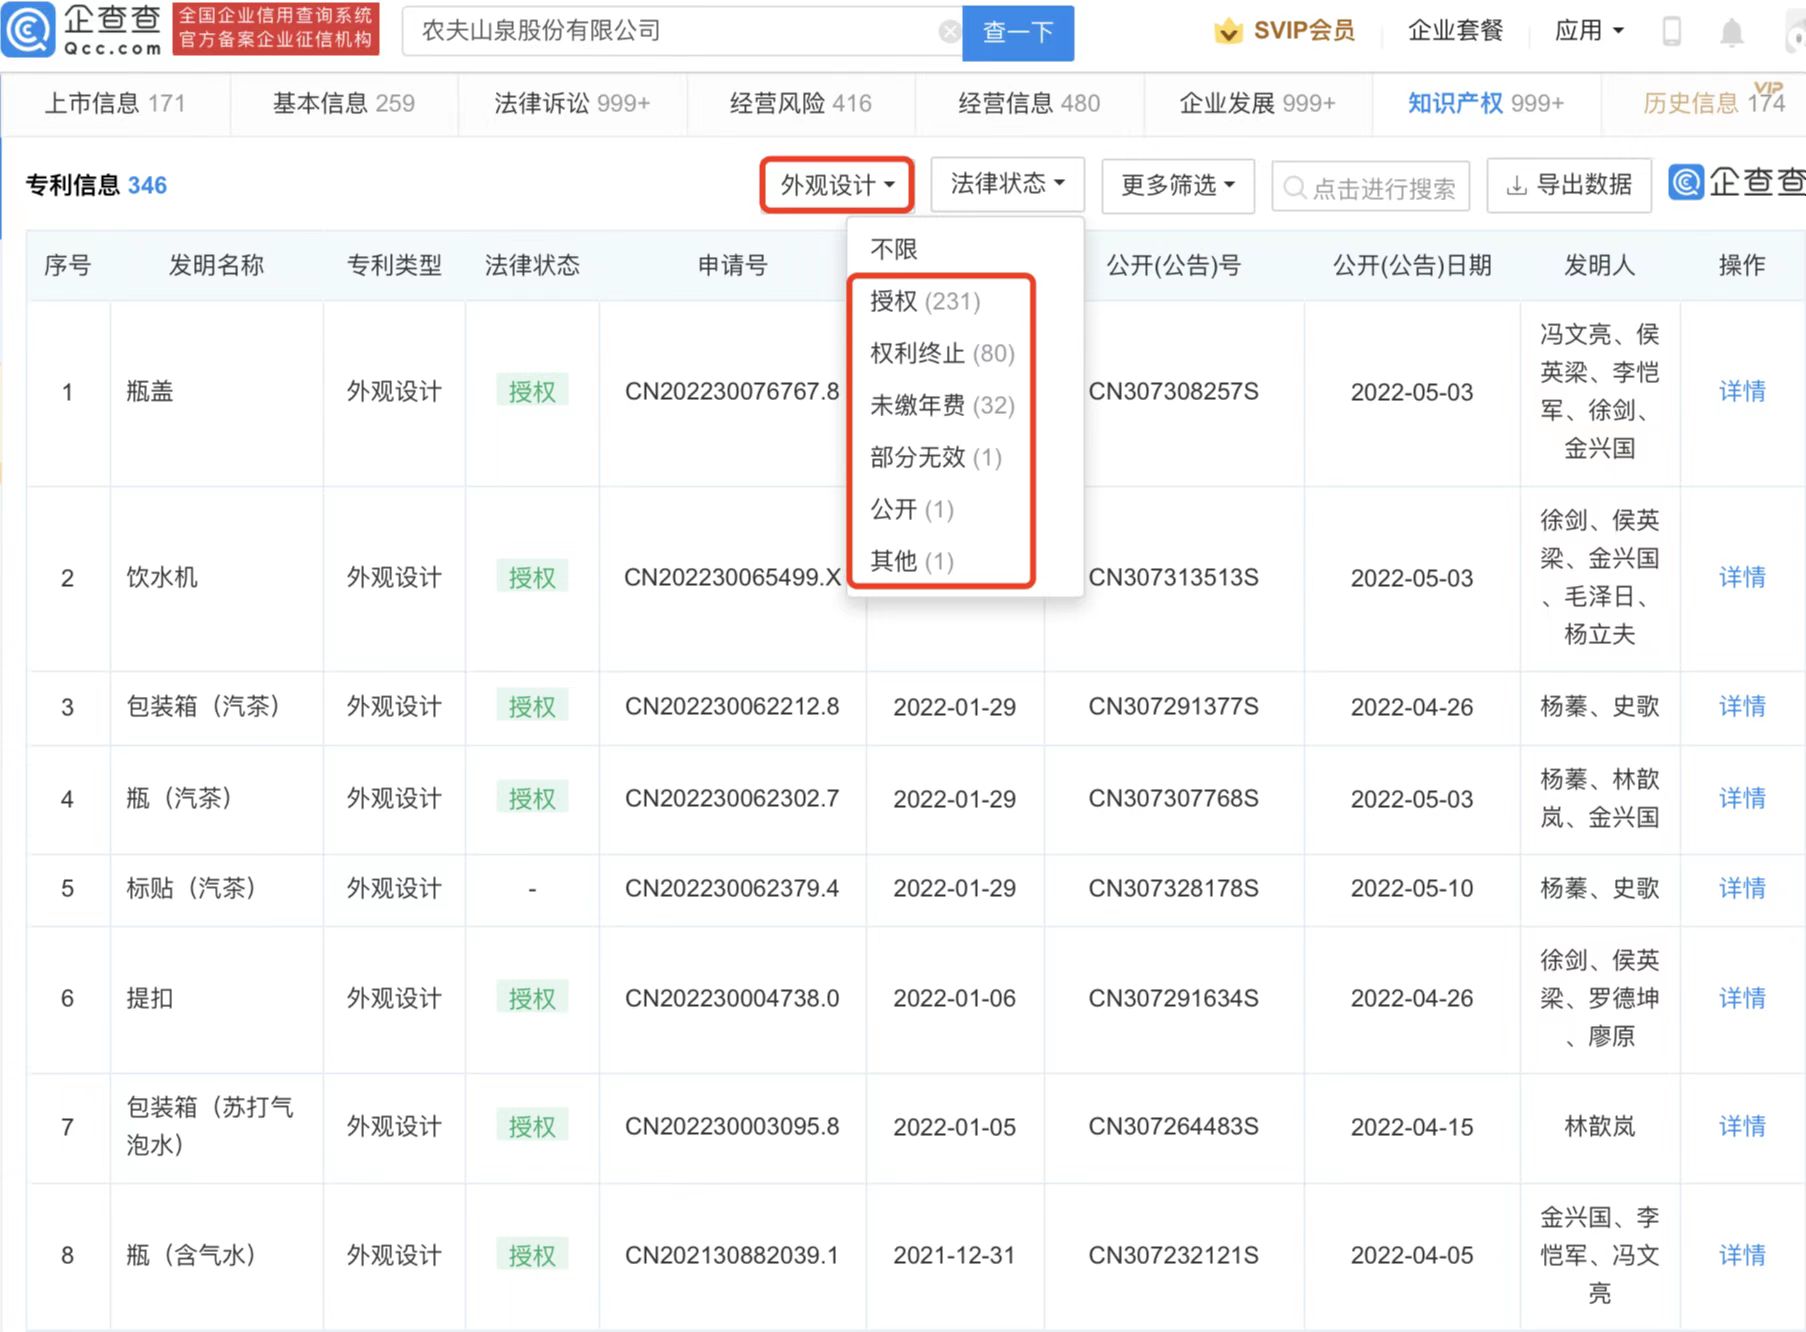Open 详情 for the 提扣 patent
This screenshot has height=1332, width=1806.
point(1742,998)
